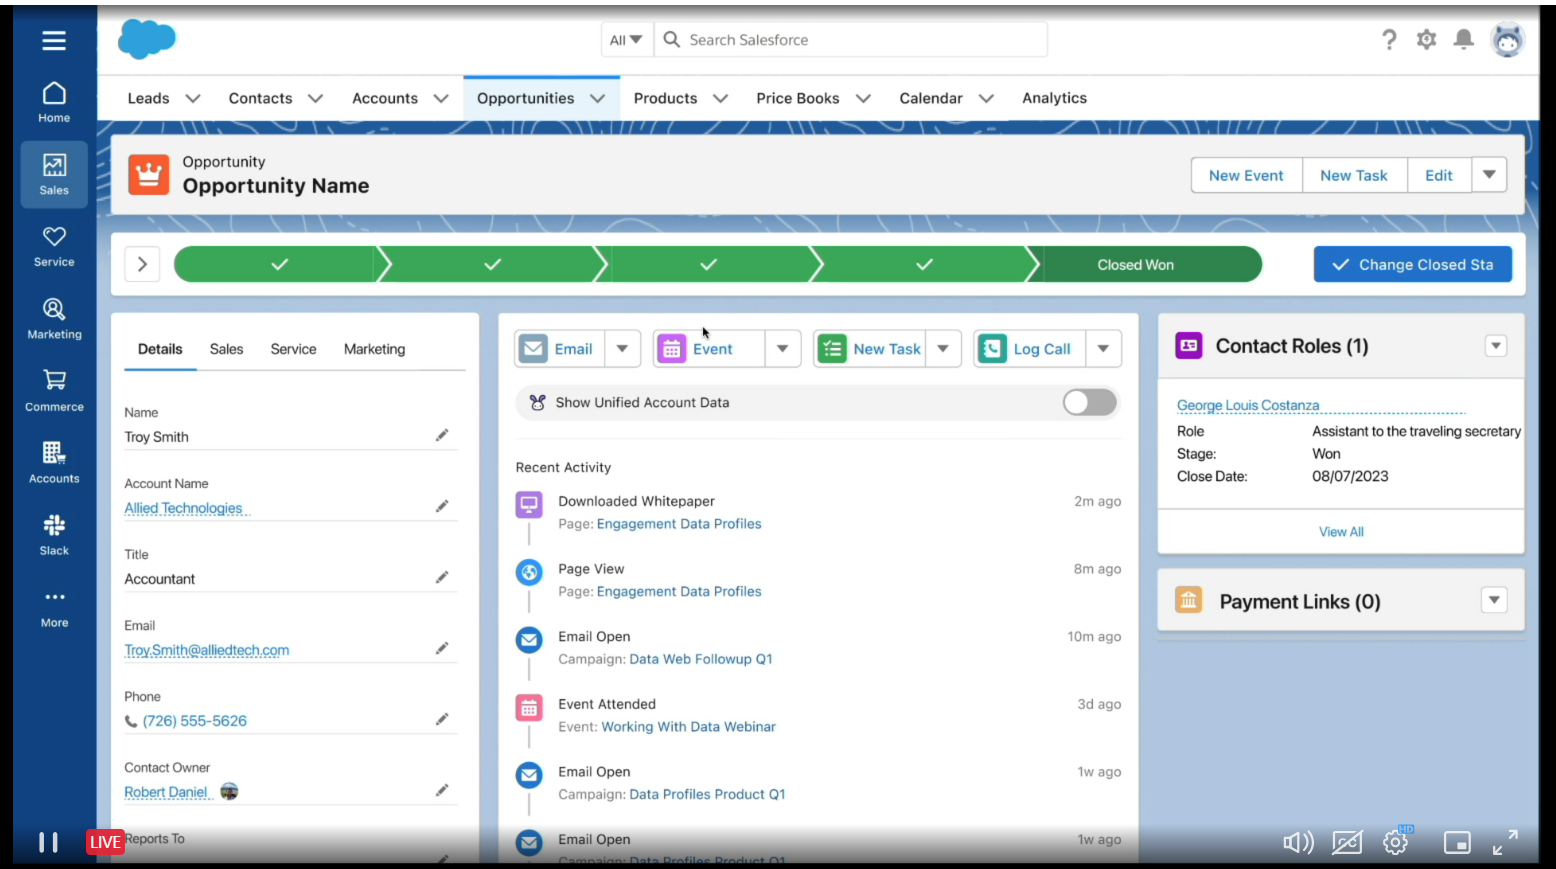This screenshot has height=869, width=1556.
Task: Go to Home in left sidebar
Action: 54,102
